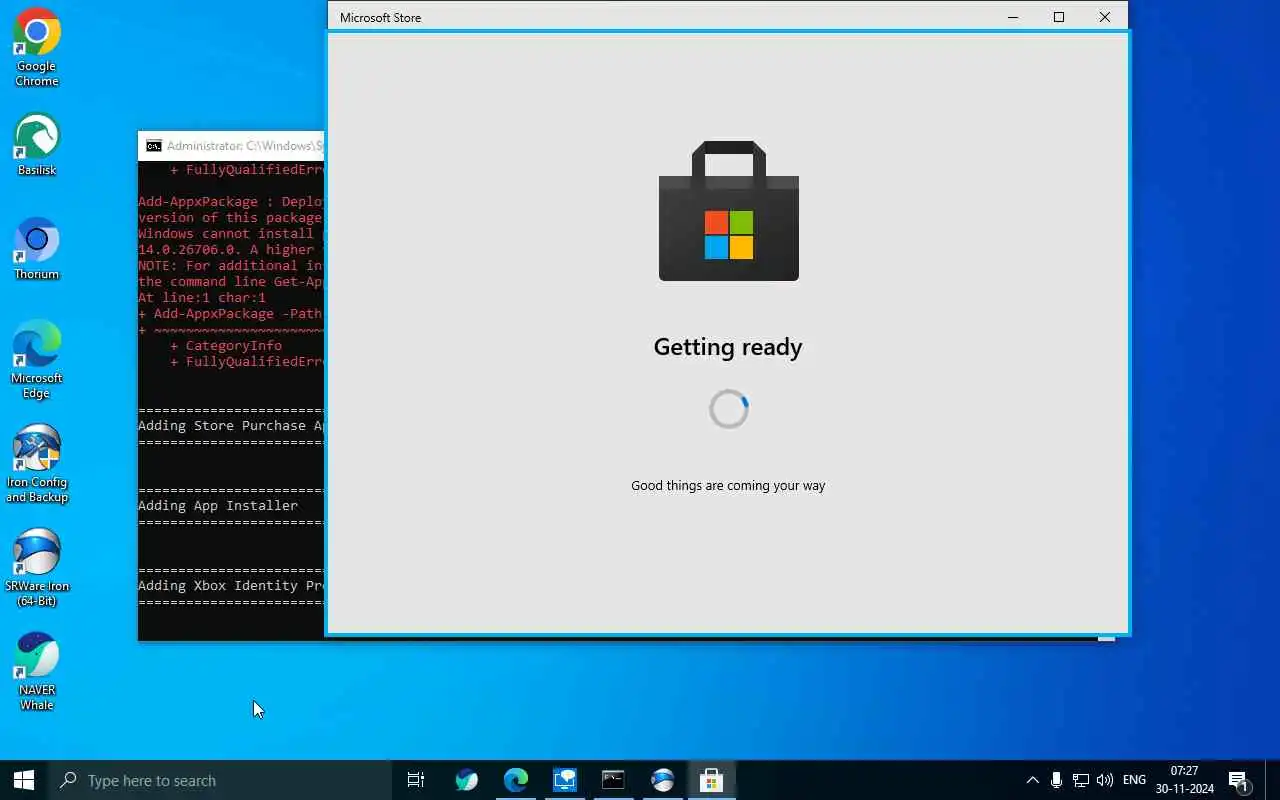
Task: Show hidden system tray icons
Action: click(x=1032, y=780)
